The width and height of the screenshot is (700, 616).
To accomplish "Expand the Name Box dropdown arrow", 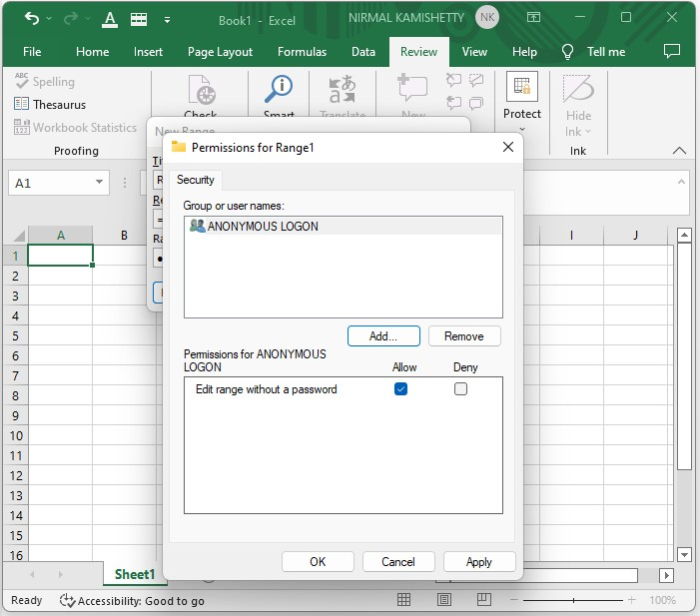I will (x=99, y=183).
